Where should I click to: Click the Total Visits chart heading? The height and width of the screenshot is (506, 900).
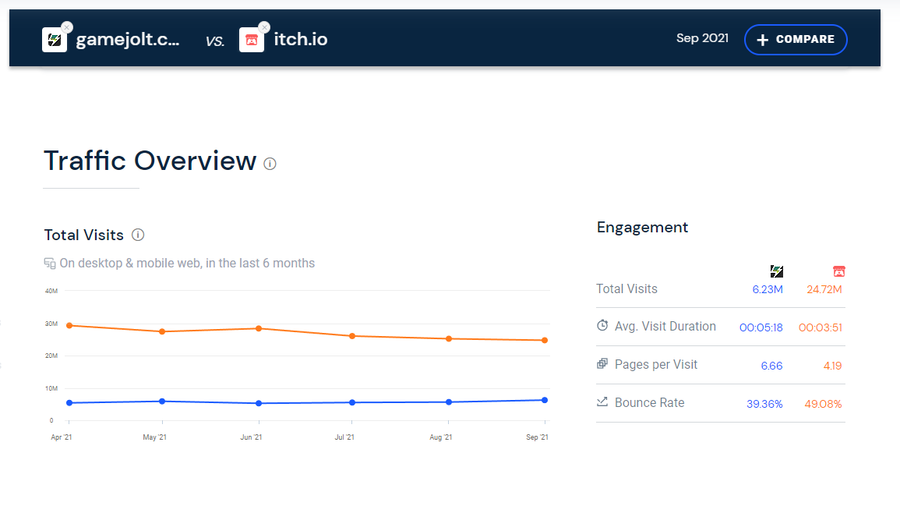pyautogui.click(x=84, y=235)
